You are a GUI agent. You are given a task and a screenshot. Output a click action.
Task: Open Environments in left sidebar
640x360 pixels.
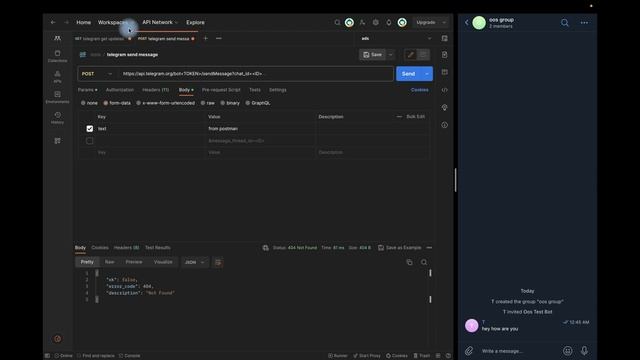[58, 97]
